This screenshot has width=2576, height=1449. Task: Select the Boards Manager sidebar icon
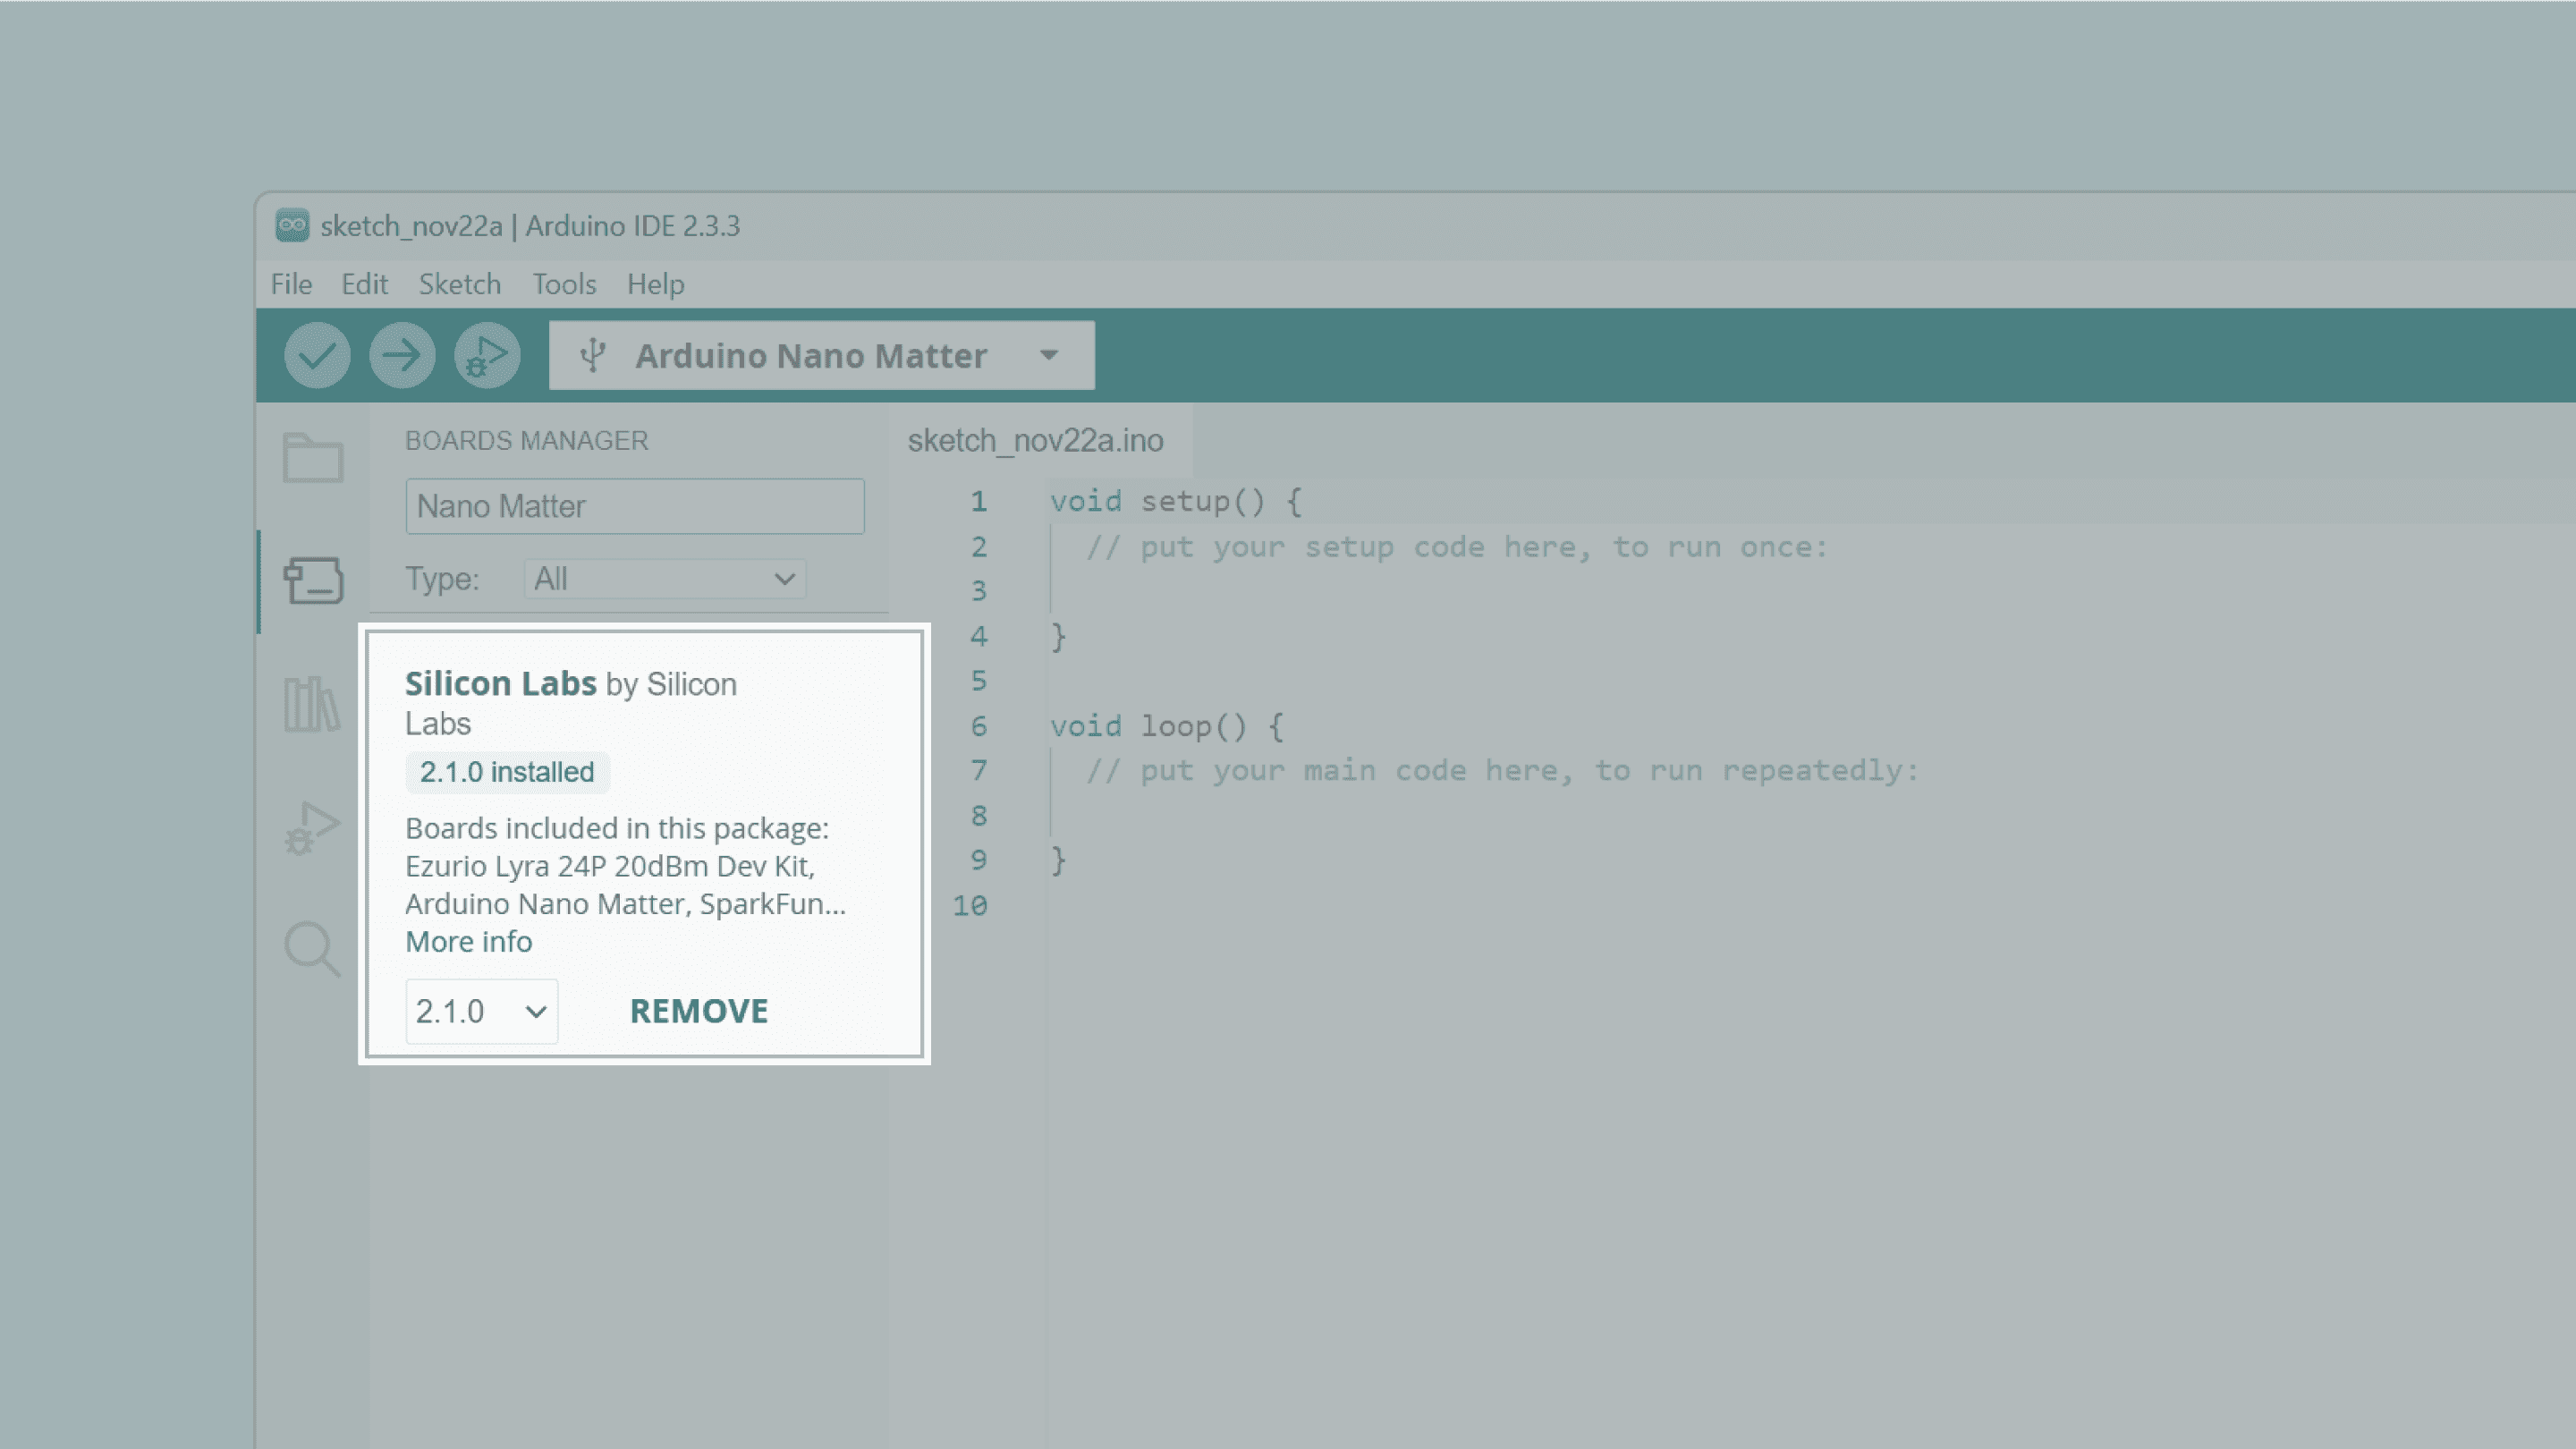point(312,580)
